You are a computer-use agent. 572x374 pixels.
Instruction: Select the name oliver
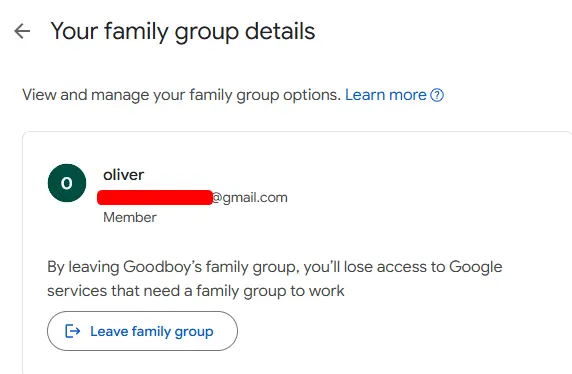click(x=123, y=175)
